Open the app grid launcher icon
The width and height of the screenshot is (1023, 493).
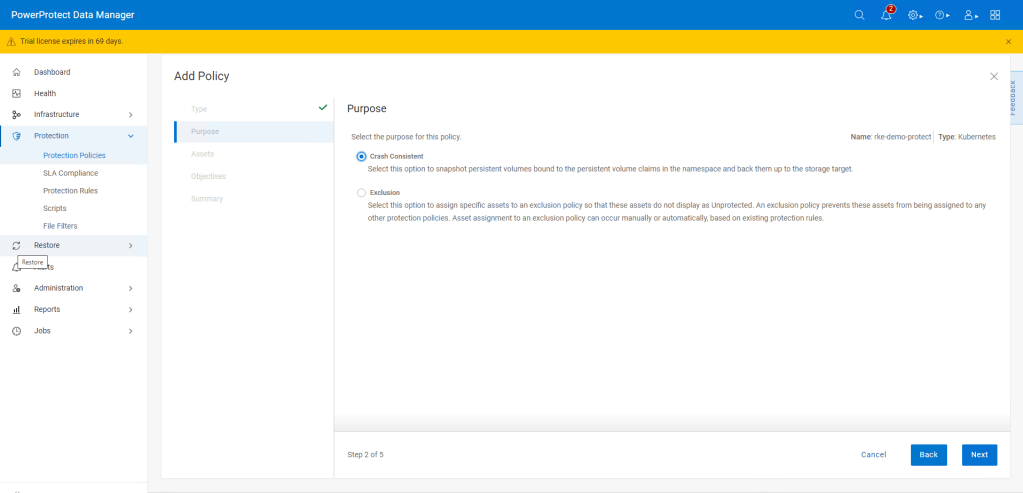click(995, 15)
